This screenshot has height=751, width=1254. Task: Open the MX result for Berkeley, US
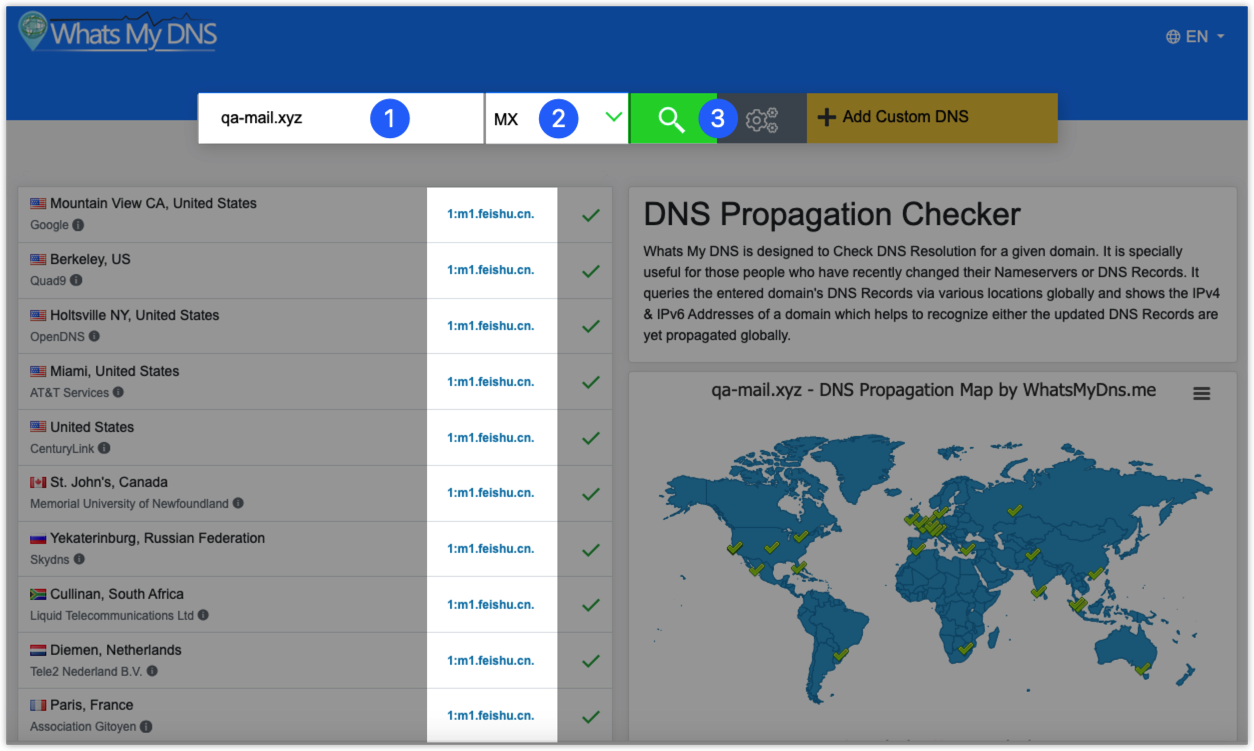point(491,270)
